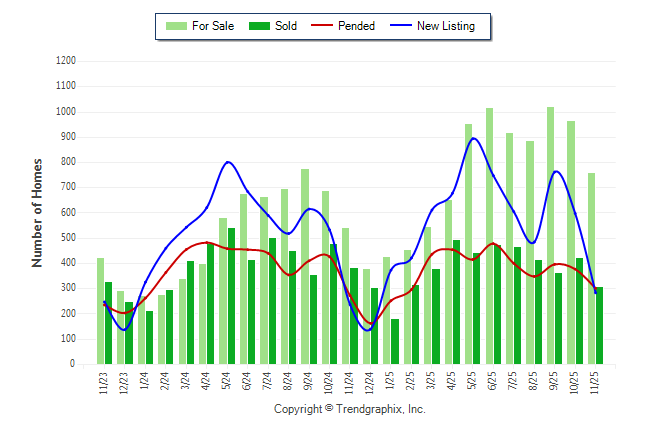Click the New Listing line peak at 5/25

[x=472, y=138]
